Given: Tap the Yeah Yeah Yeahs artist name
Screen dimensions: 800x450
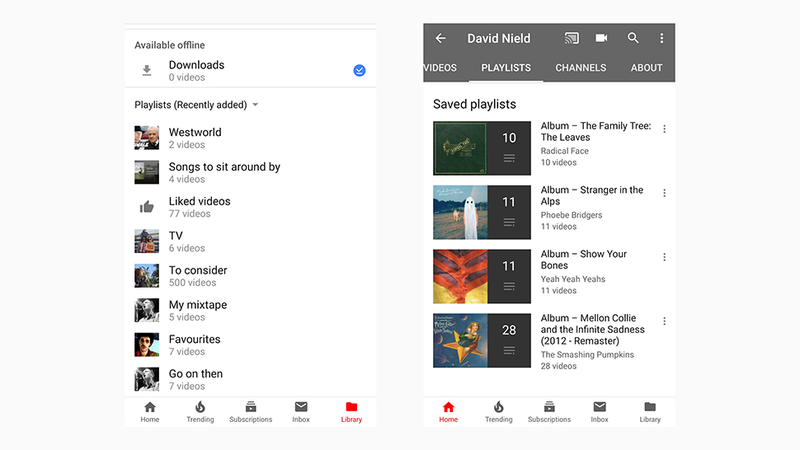Looking at the screenshot, I should [x=572, y=279].
